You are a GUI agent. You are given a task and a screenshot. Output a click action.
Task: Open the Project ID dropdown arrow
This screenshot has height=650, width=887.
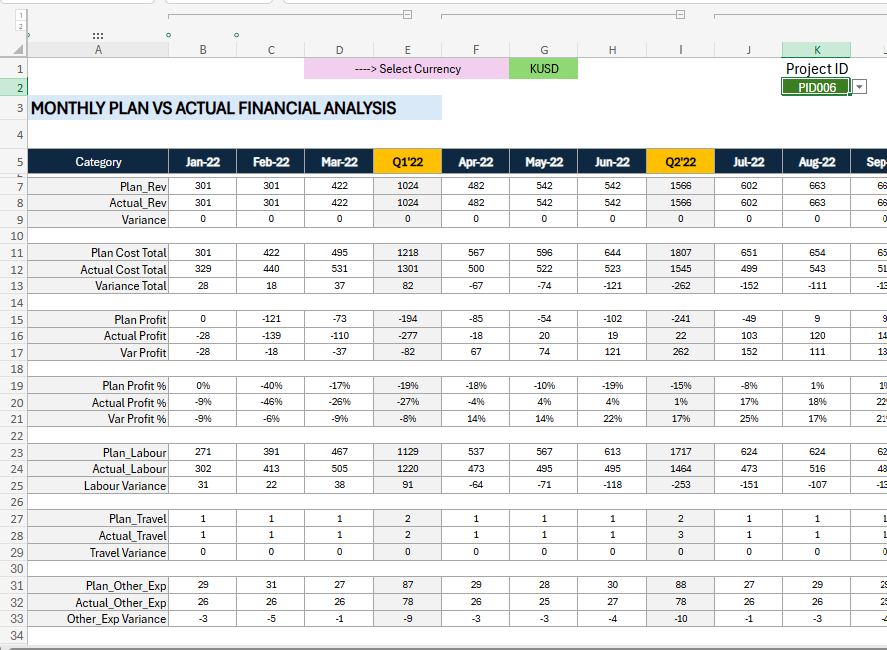point(860,87)
